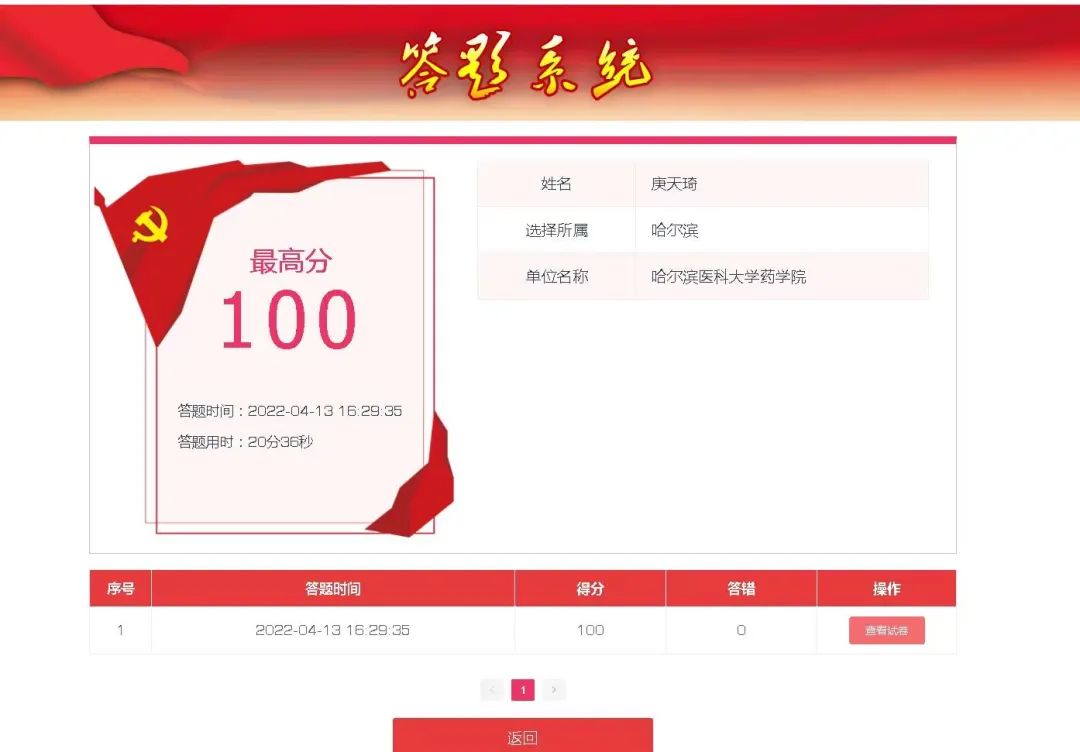Screen dimensions: 1080x752
Task: Click the 哈尔滨 value in 选择所属 row
Action: tap(674, 230)
